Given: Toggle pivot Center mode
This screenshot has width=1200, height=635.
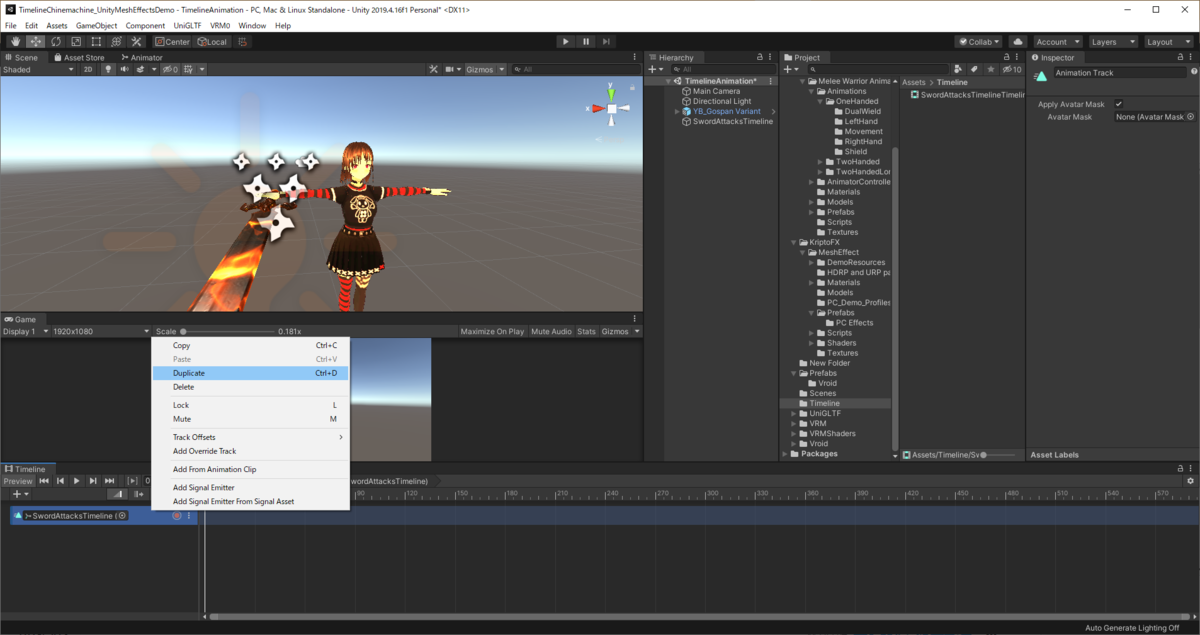Looking at the screenshot, I should pos(173,42).
